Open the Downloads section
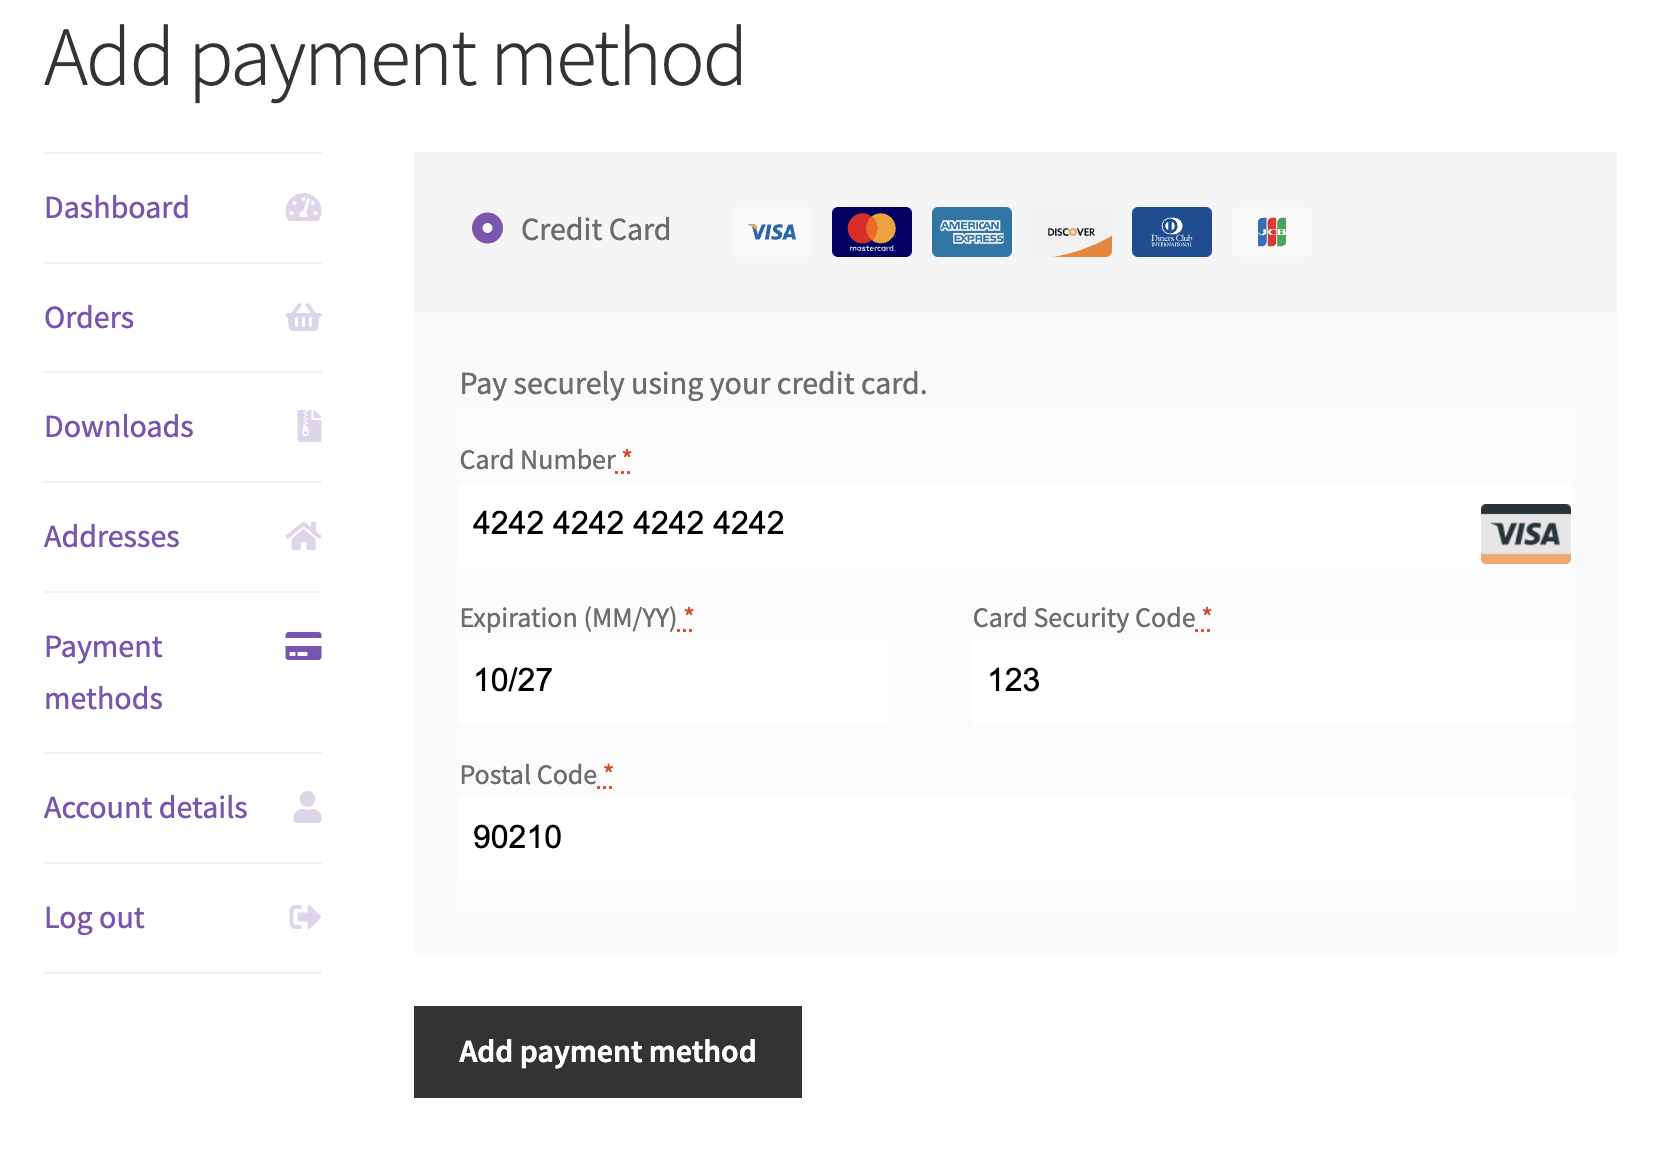The image size is (1658, 1152). (118, 427)
